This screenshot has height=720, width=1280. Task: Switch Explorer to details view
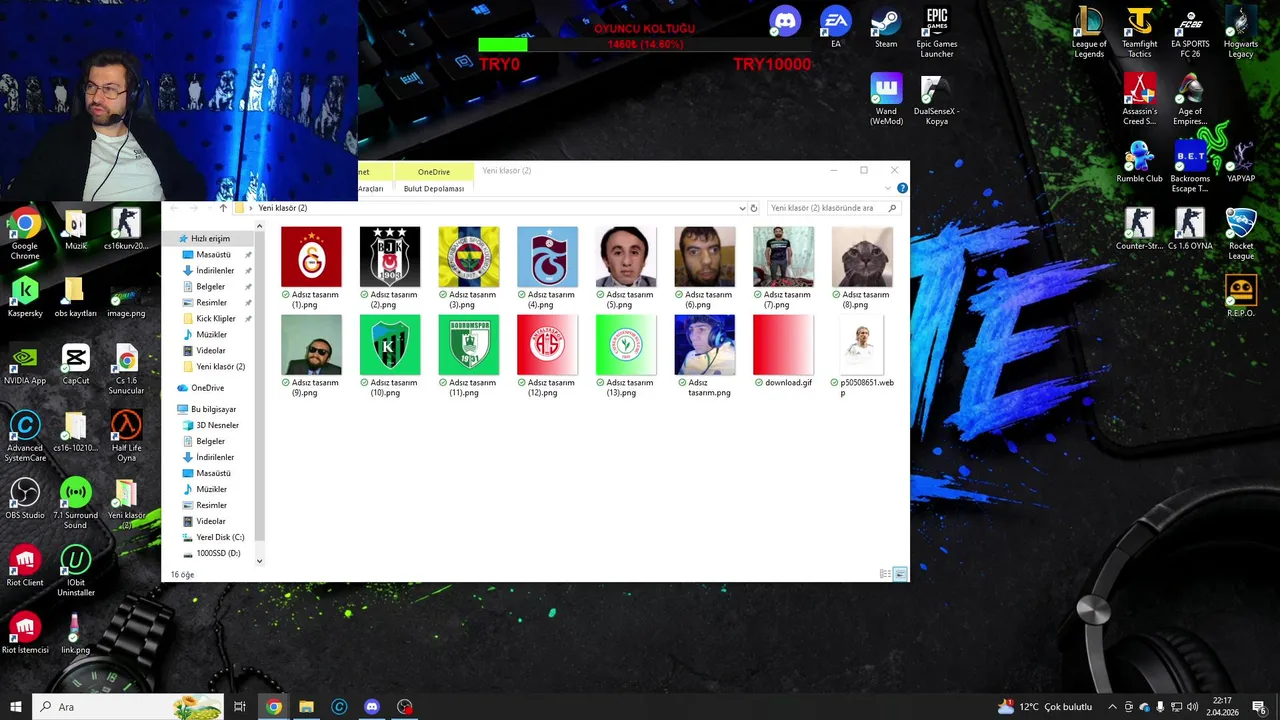[885, 574]
